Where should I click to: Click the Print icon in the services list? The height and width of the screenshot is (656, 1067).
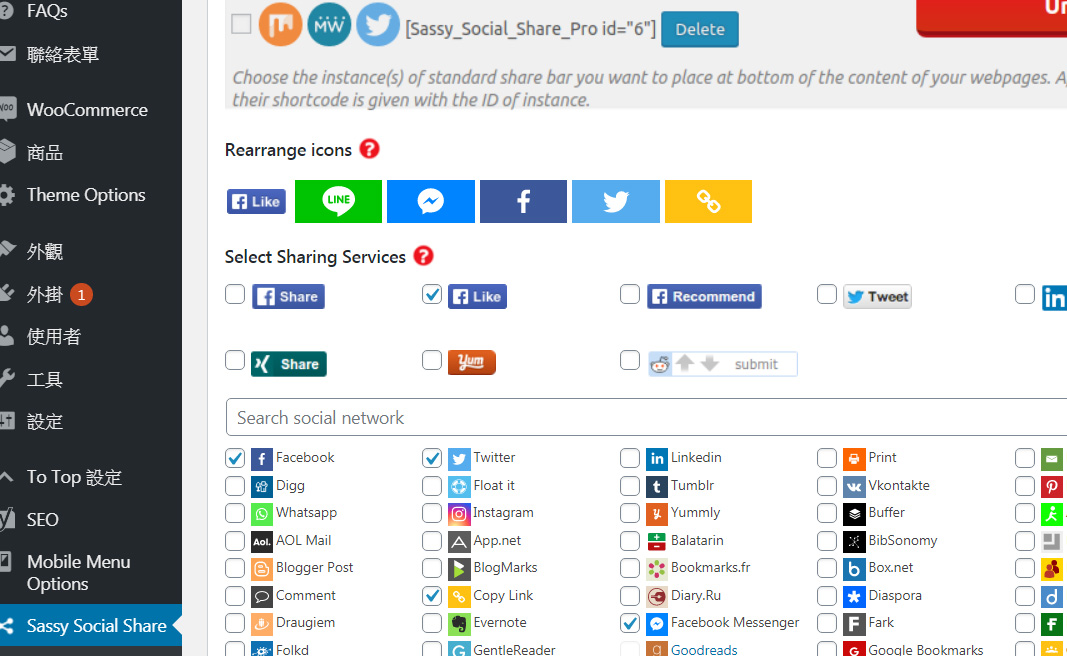click(x=854, y=459)
